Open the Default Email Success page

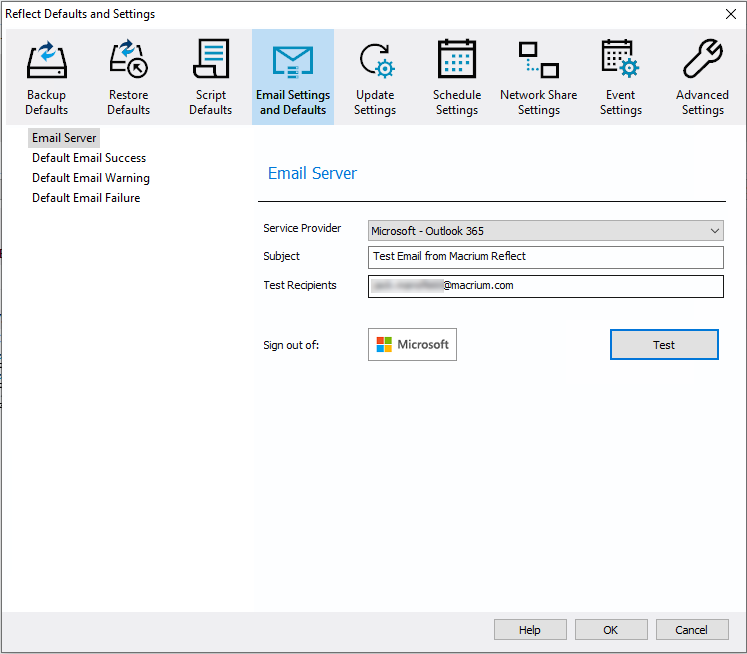[x=89, y=158]
